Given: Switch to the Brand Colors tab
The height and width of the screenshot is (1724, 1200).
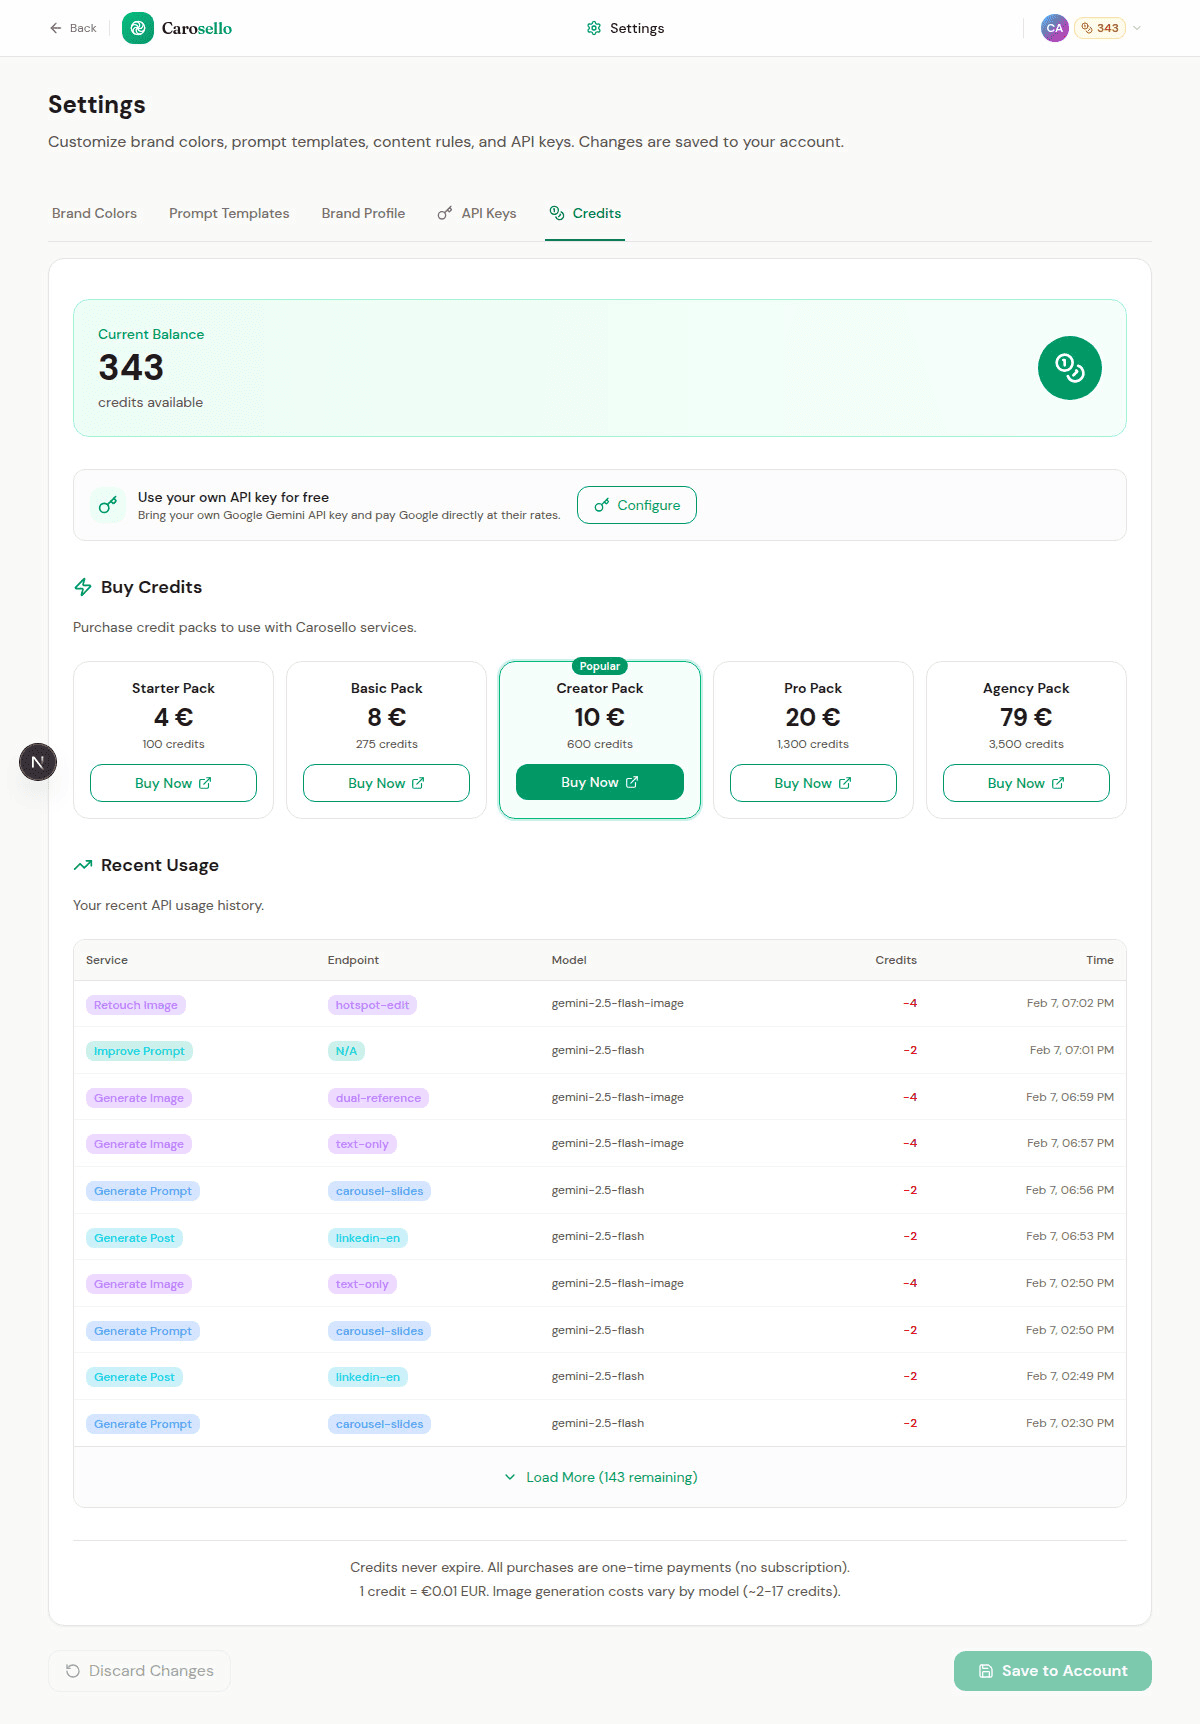Looking at the screenshot, I should [x=94, y=213].
